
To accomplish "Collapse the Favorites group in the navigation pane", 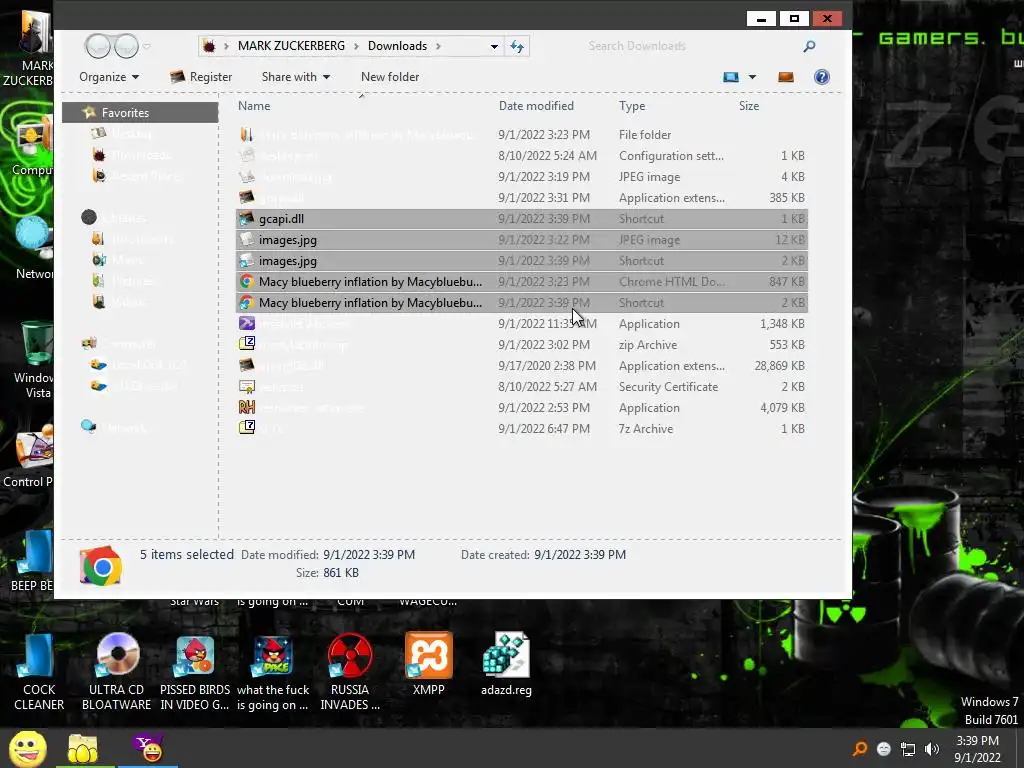I will coord(140,112).
